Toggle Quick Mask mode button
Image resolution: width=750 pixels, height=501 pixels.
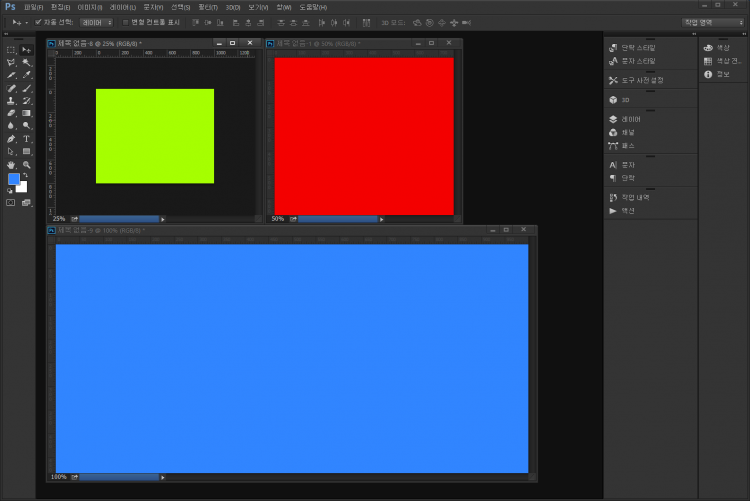pos(11,202)
